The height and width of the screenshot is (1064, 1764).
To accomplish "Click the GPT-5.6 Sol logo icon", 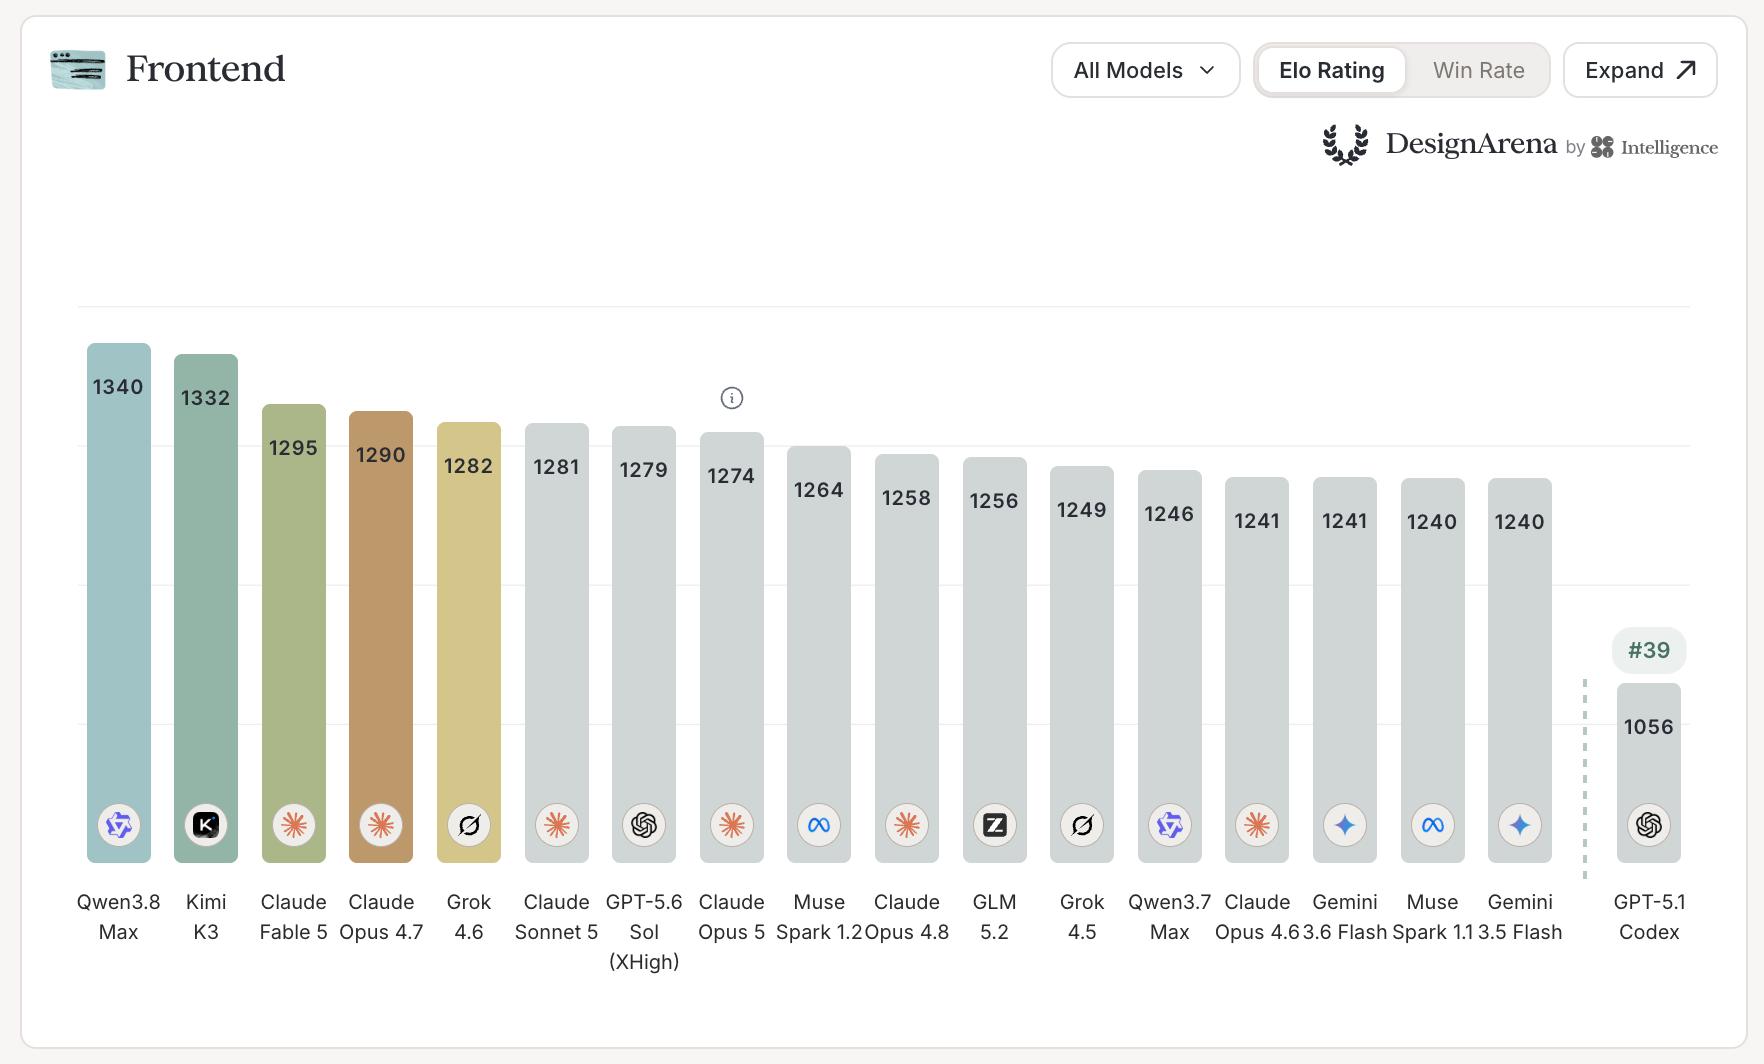I will tap(644, 825).
